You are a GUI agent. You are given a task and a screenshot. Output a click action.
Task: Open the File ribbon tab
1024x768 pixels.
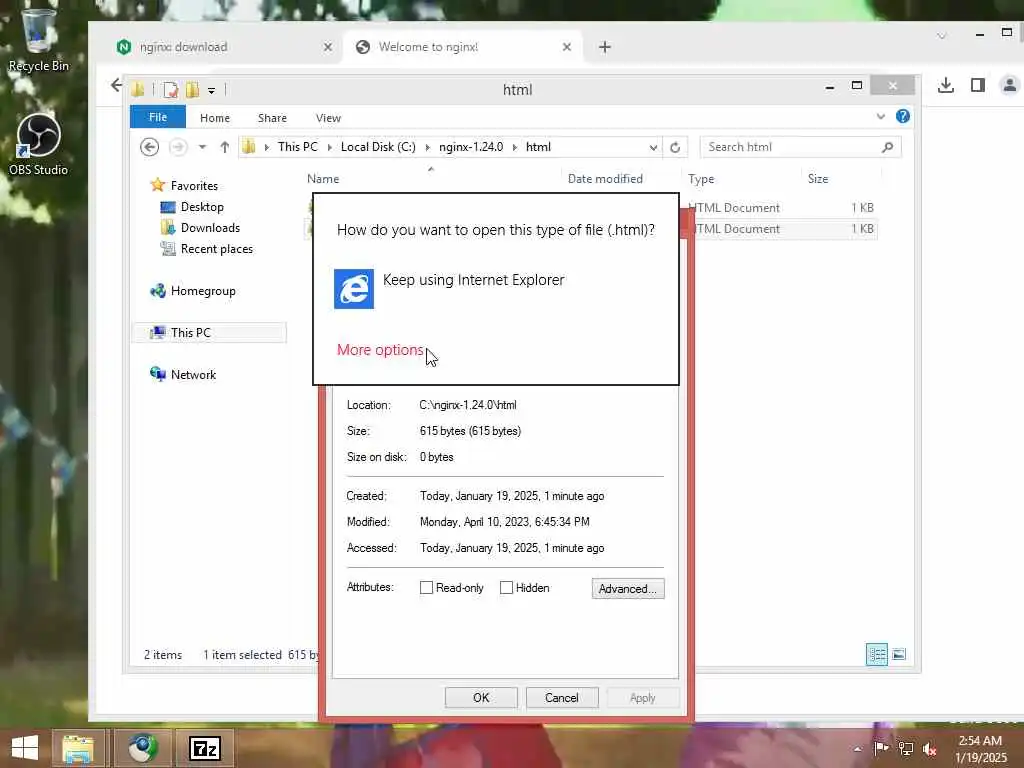[x=158, y=117]
